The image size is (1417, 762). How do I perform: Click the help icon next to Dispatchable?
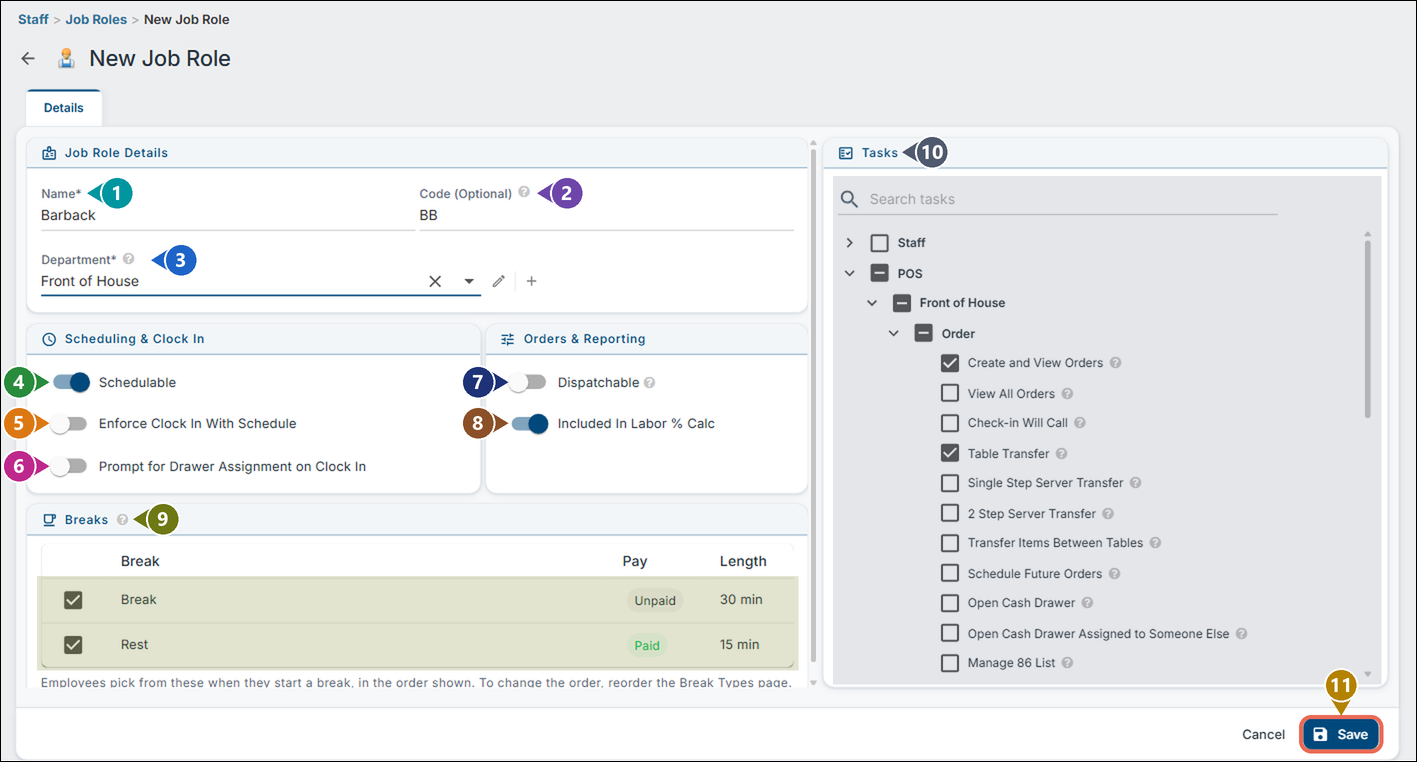649,382
